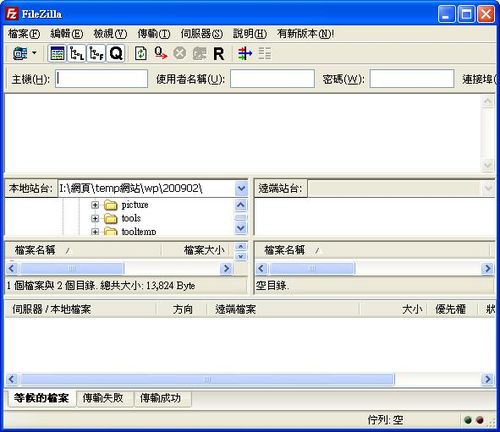
Task: Click the 遠端檔案 queue column header
Action: [283, 309]
